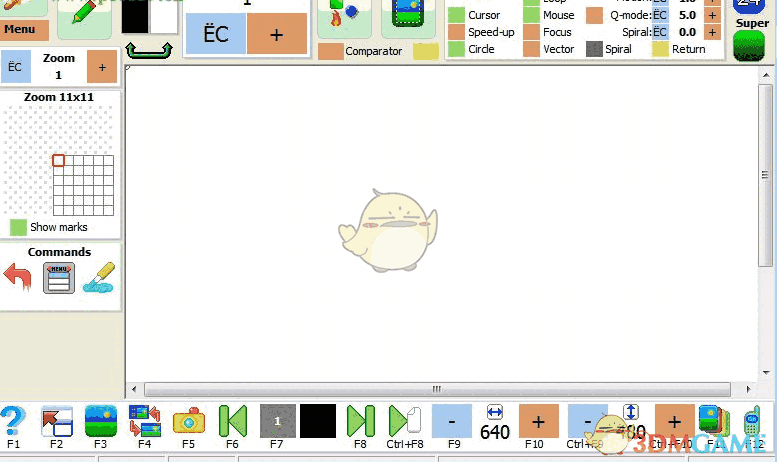The height and width of the screenshot is (462, 777).
Task: Click the horizontal scrollbar right arrow
Action: click(x=748, y=389)
